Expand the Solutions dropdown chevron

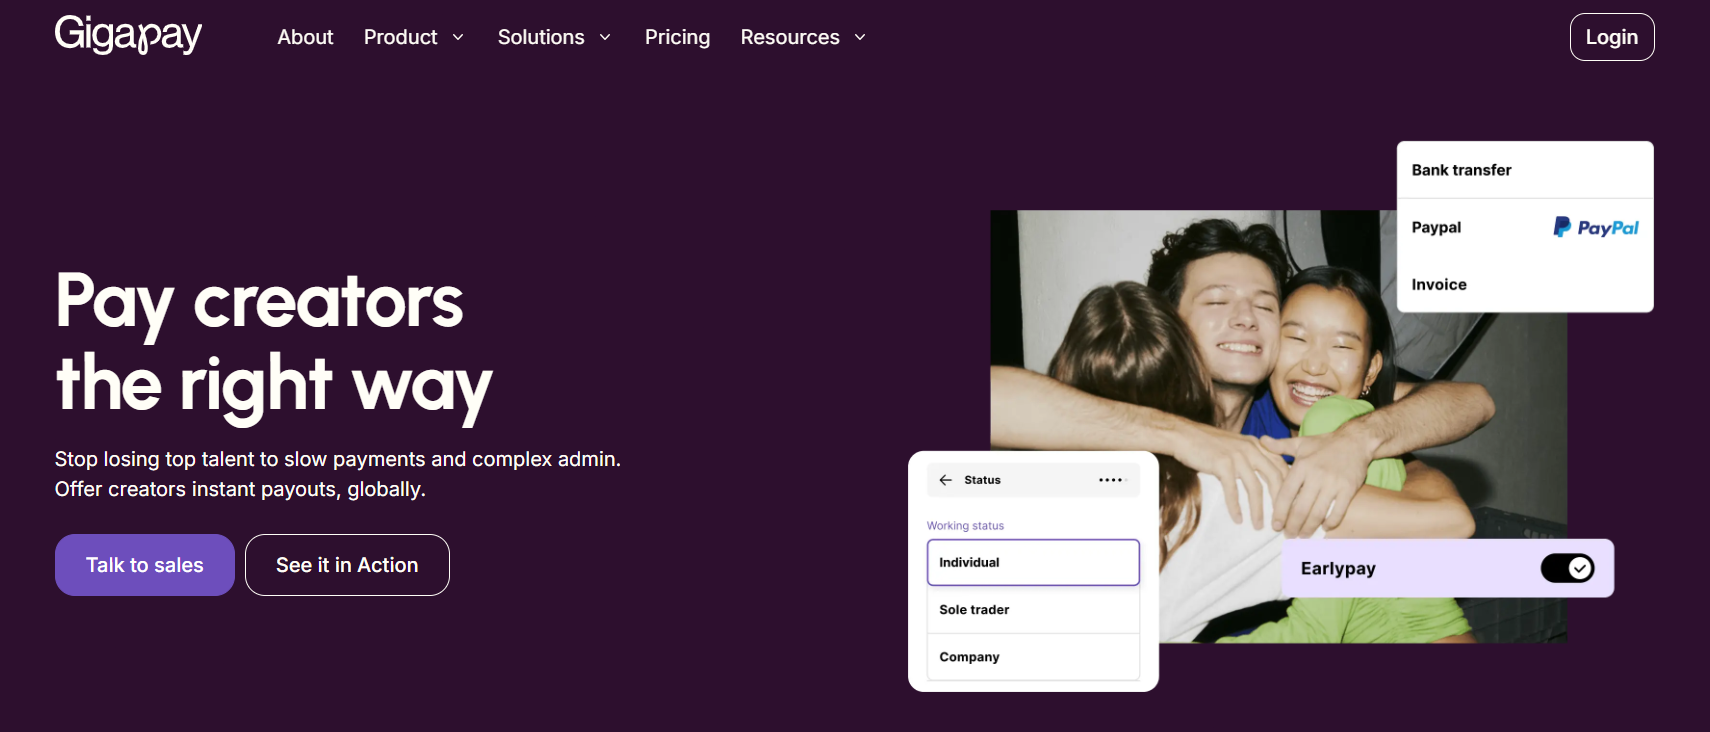coord(605,37)
